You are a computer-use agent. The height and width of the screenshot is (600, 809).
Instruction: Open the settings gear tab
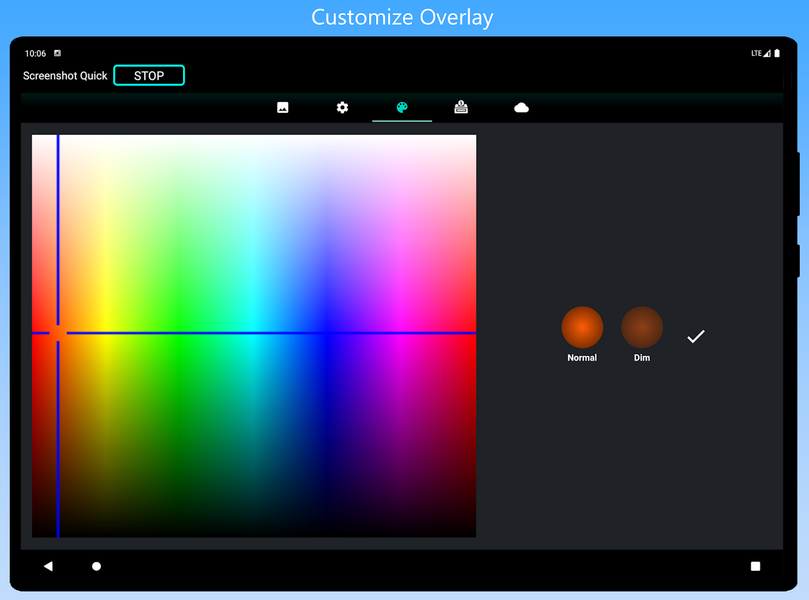pos(342,108)
